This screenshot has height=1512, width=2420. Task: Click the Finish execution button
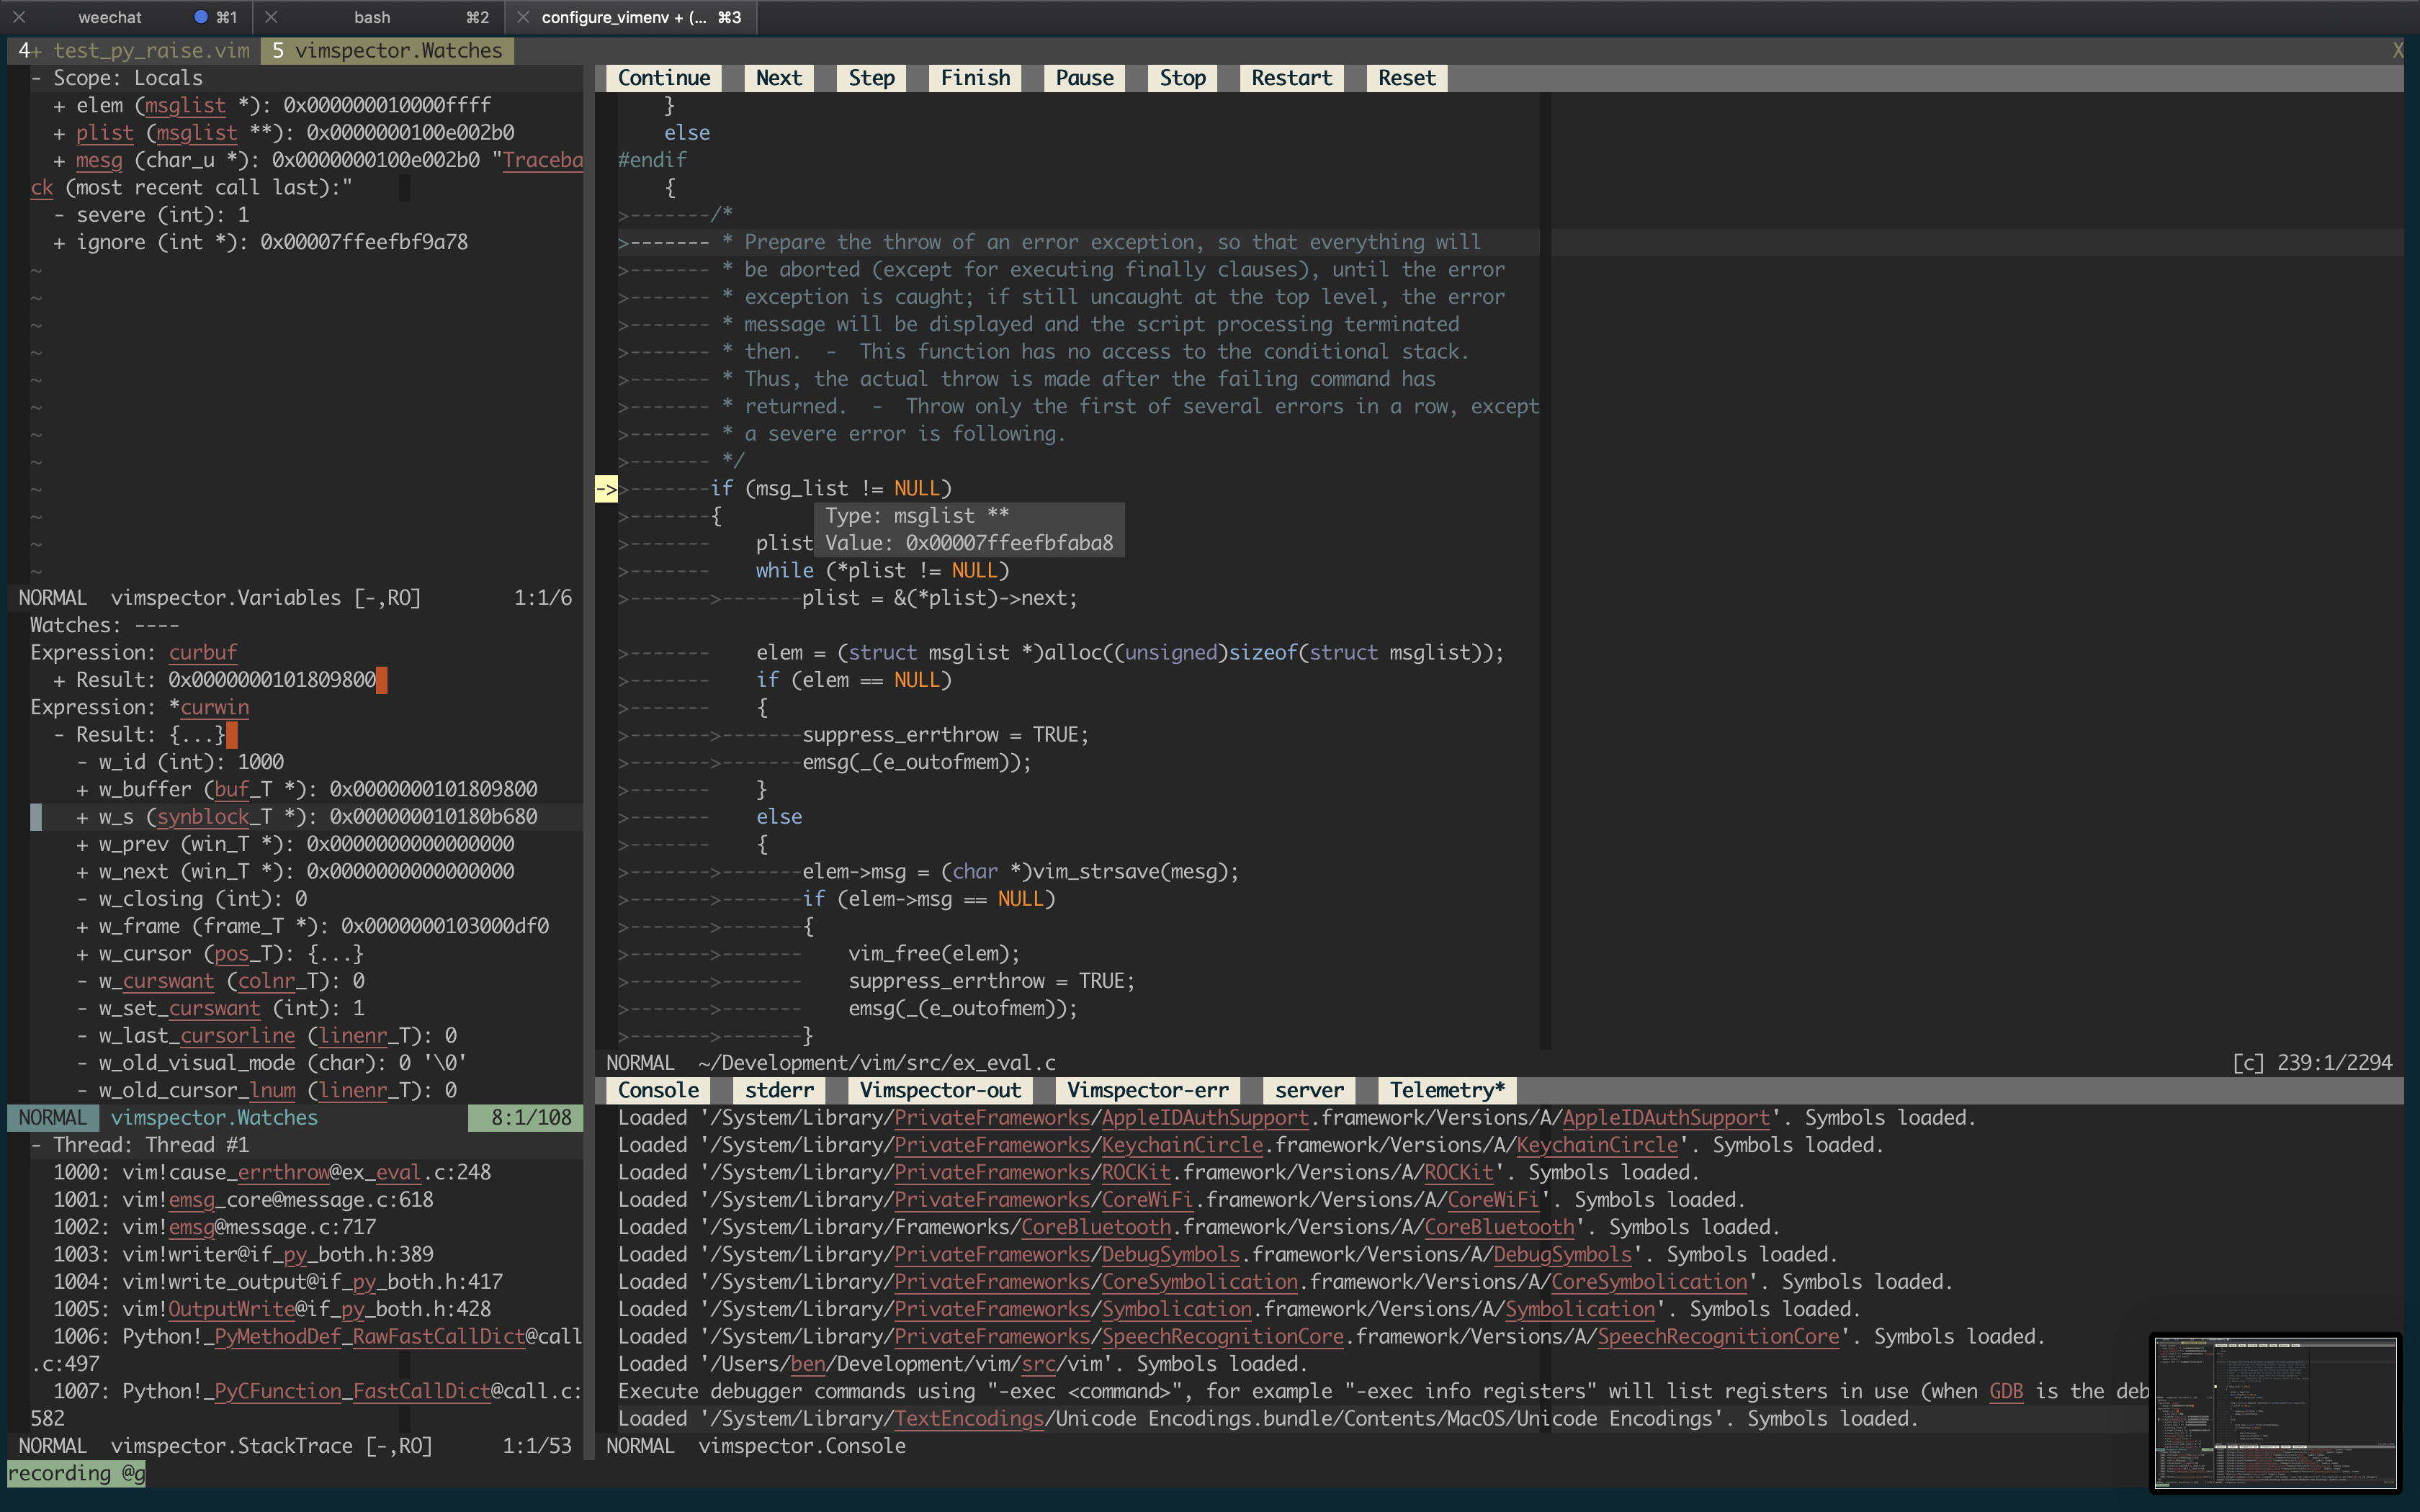(974, 76)
